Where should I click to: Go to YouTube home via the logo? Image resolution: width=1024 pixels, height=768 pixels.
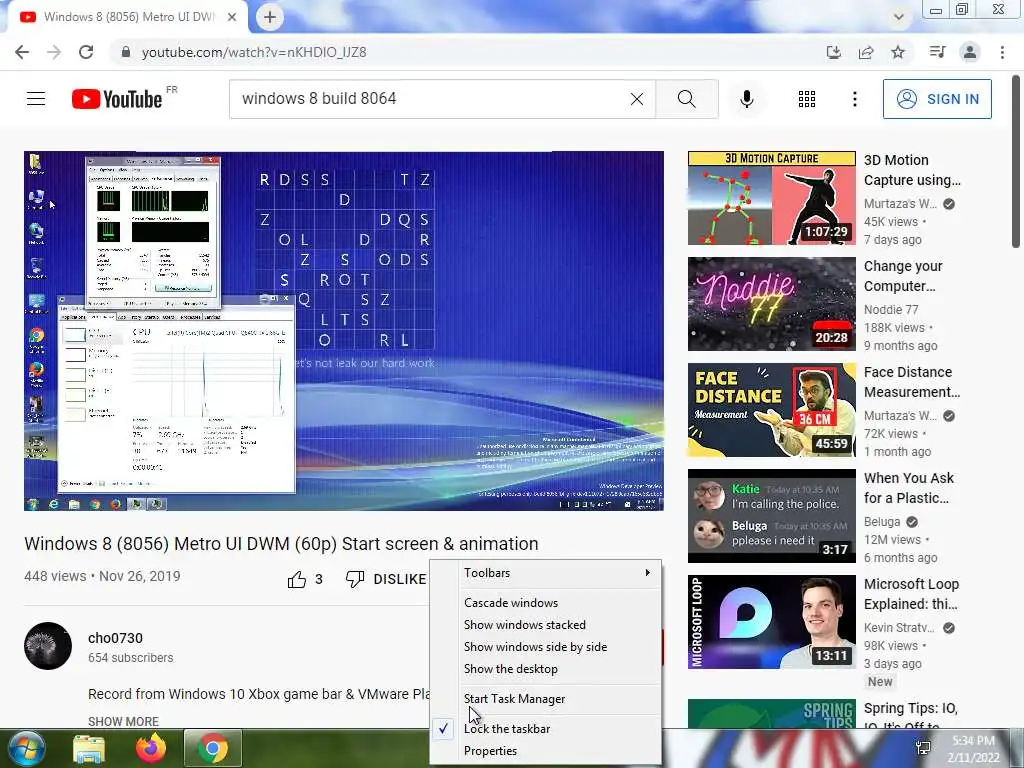[x=117, y=99]
